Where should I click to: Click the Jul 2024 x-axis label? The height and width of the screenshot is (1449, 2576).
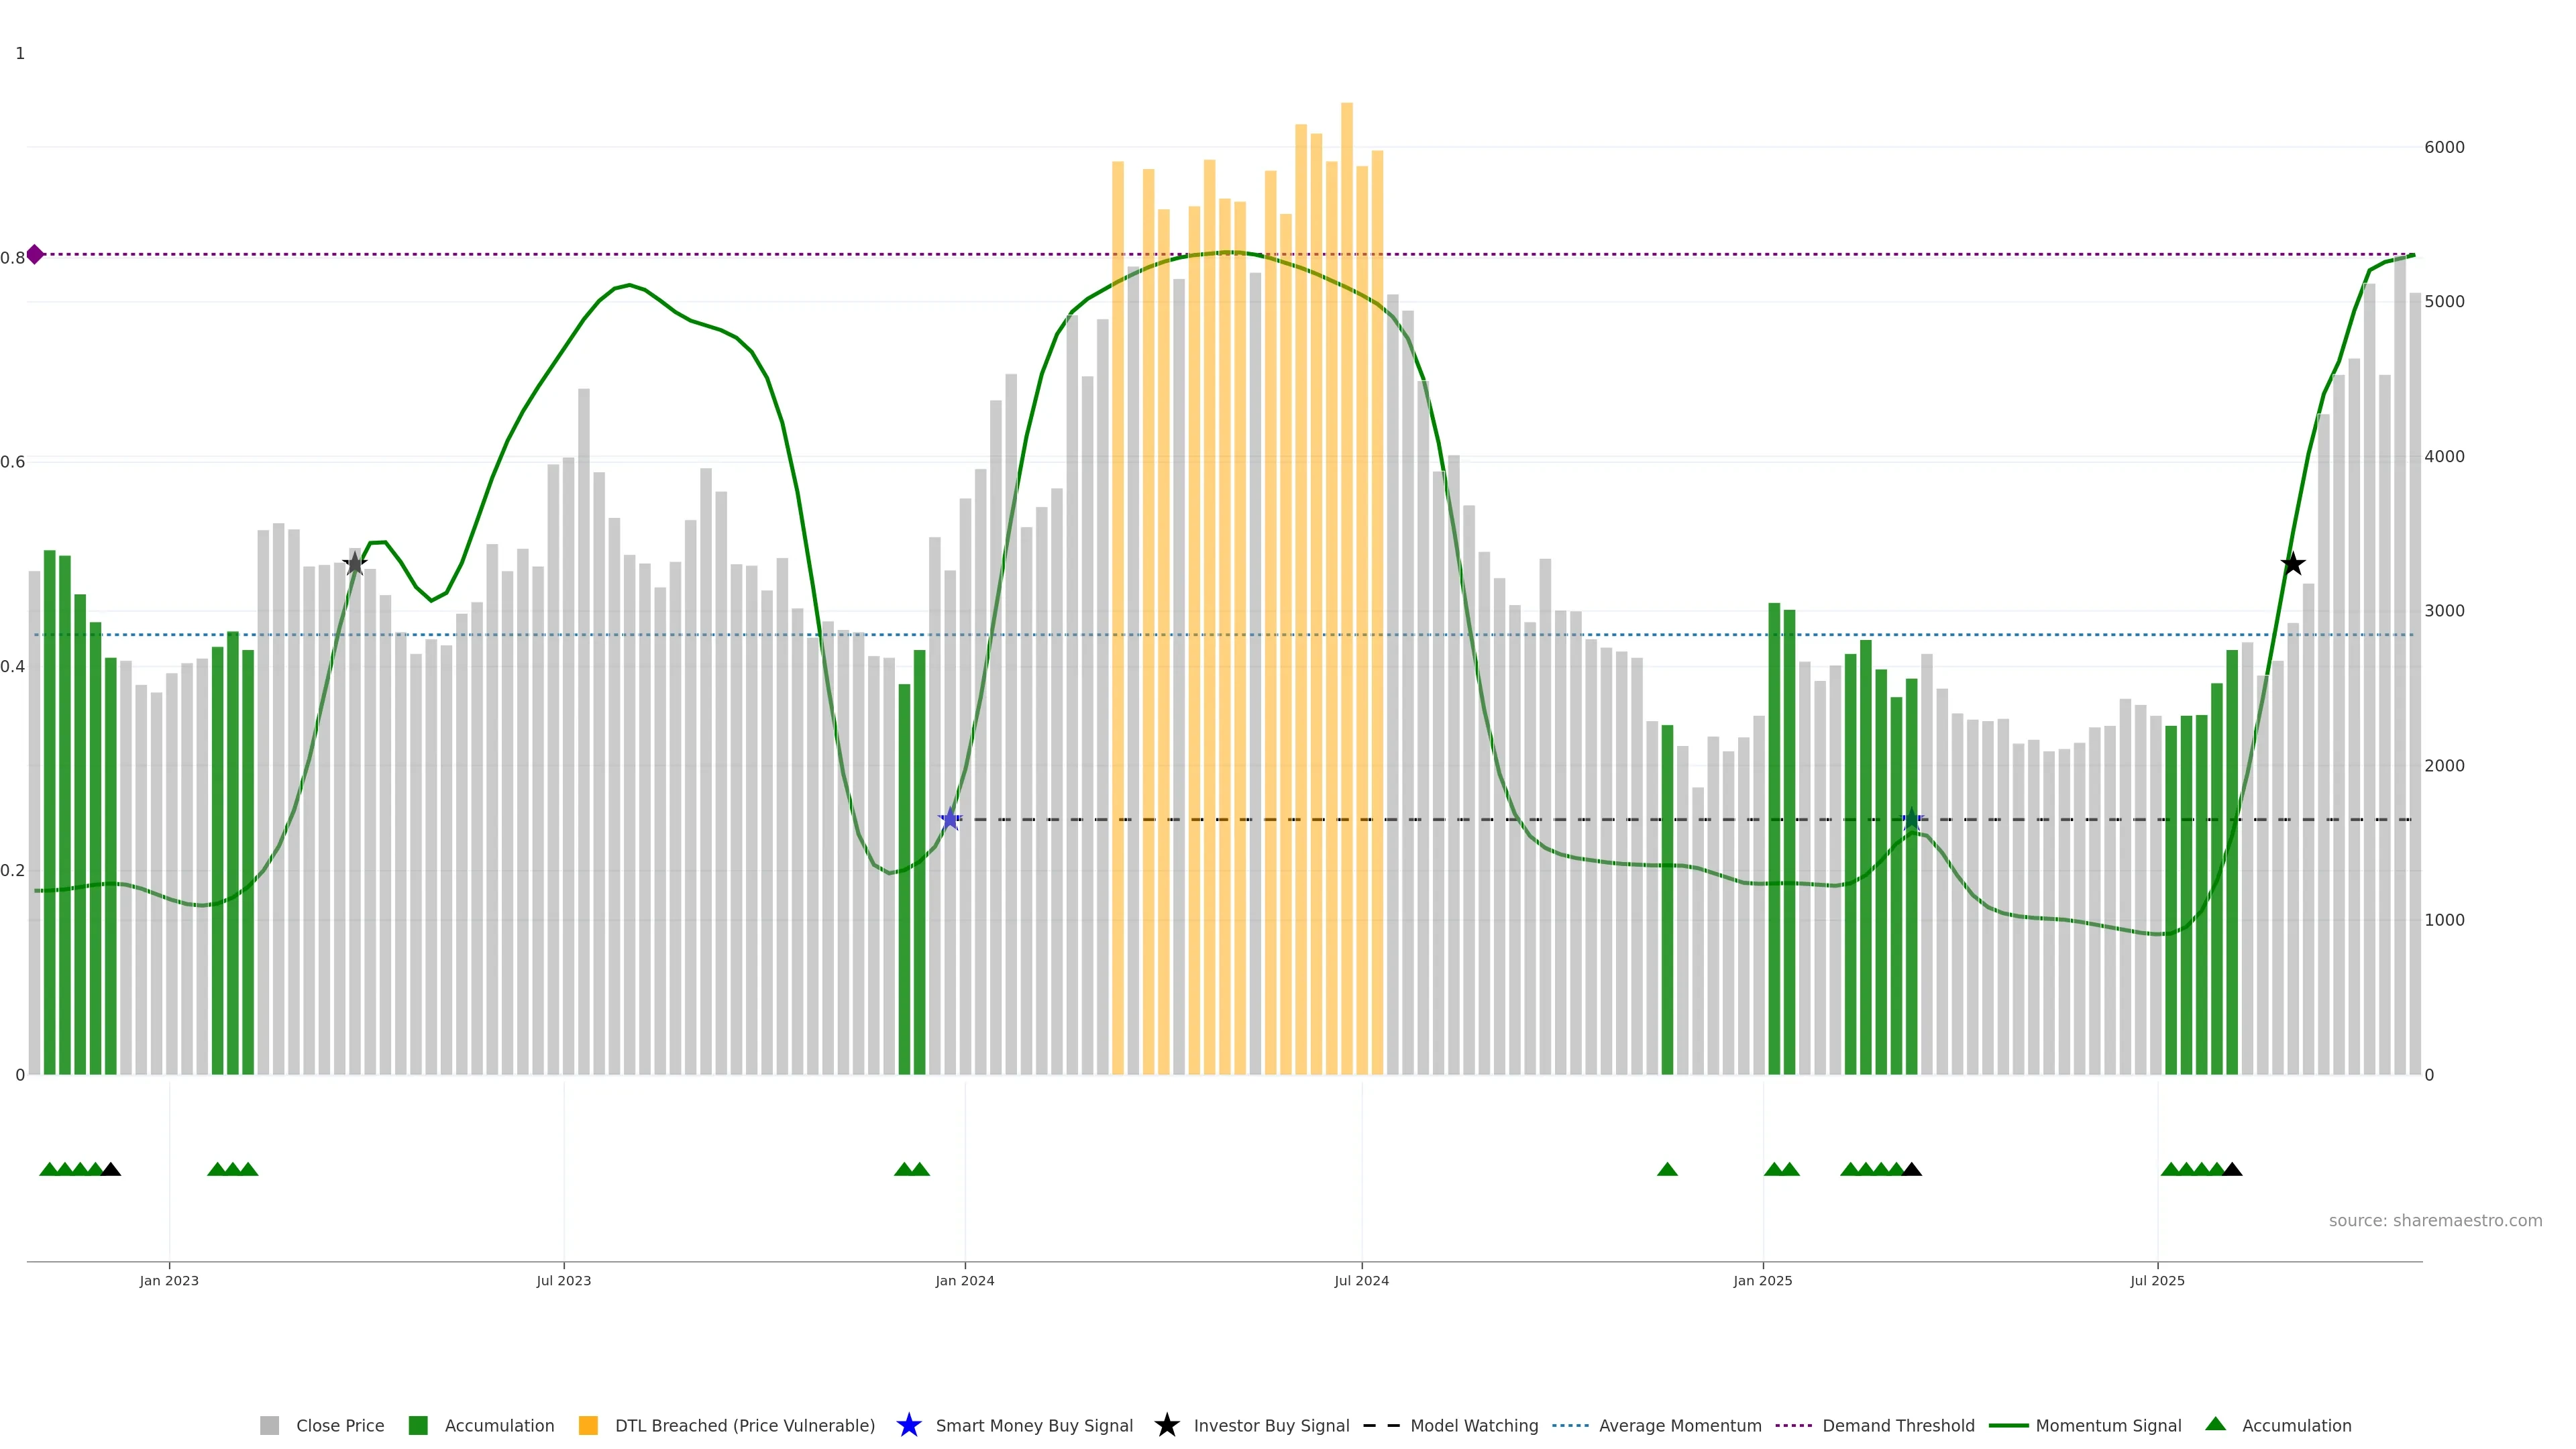click(1361, 1280)
